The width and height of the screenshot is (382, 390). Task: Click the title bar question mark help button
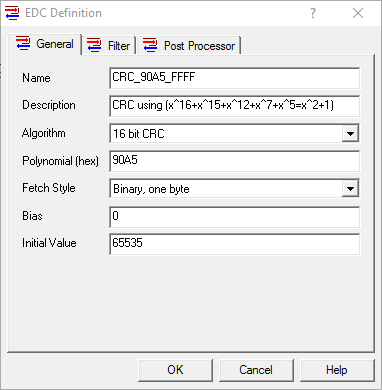[x=313, y=13]
